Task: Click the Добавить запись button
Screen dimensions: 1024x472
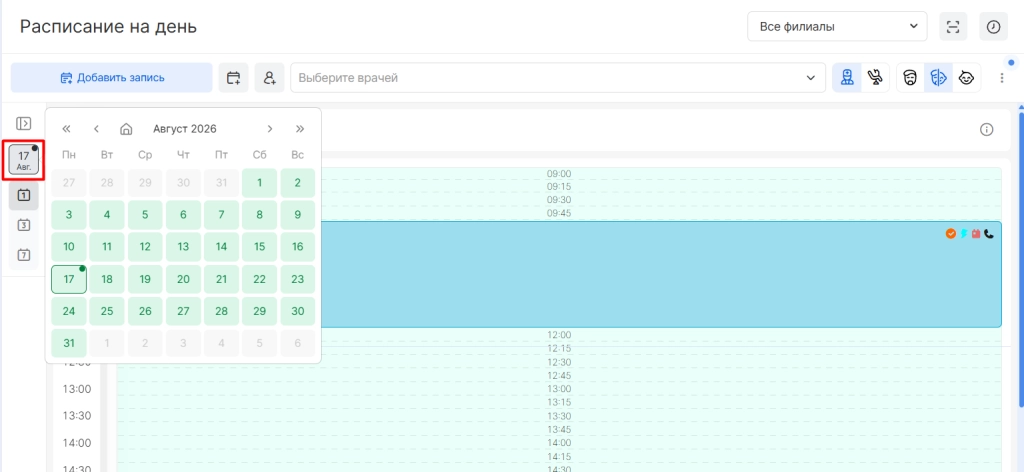Action: click(x=112, y=78)
